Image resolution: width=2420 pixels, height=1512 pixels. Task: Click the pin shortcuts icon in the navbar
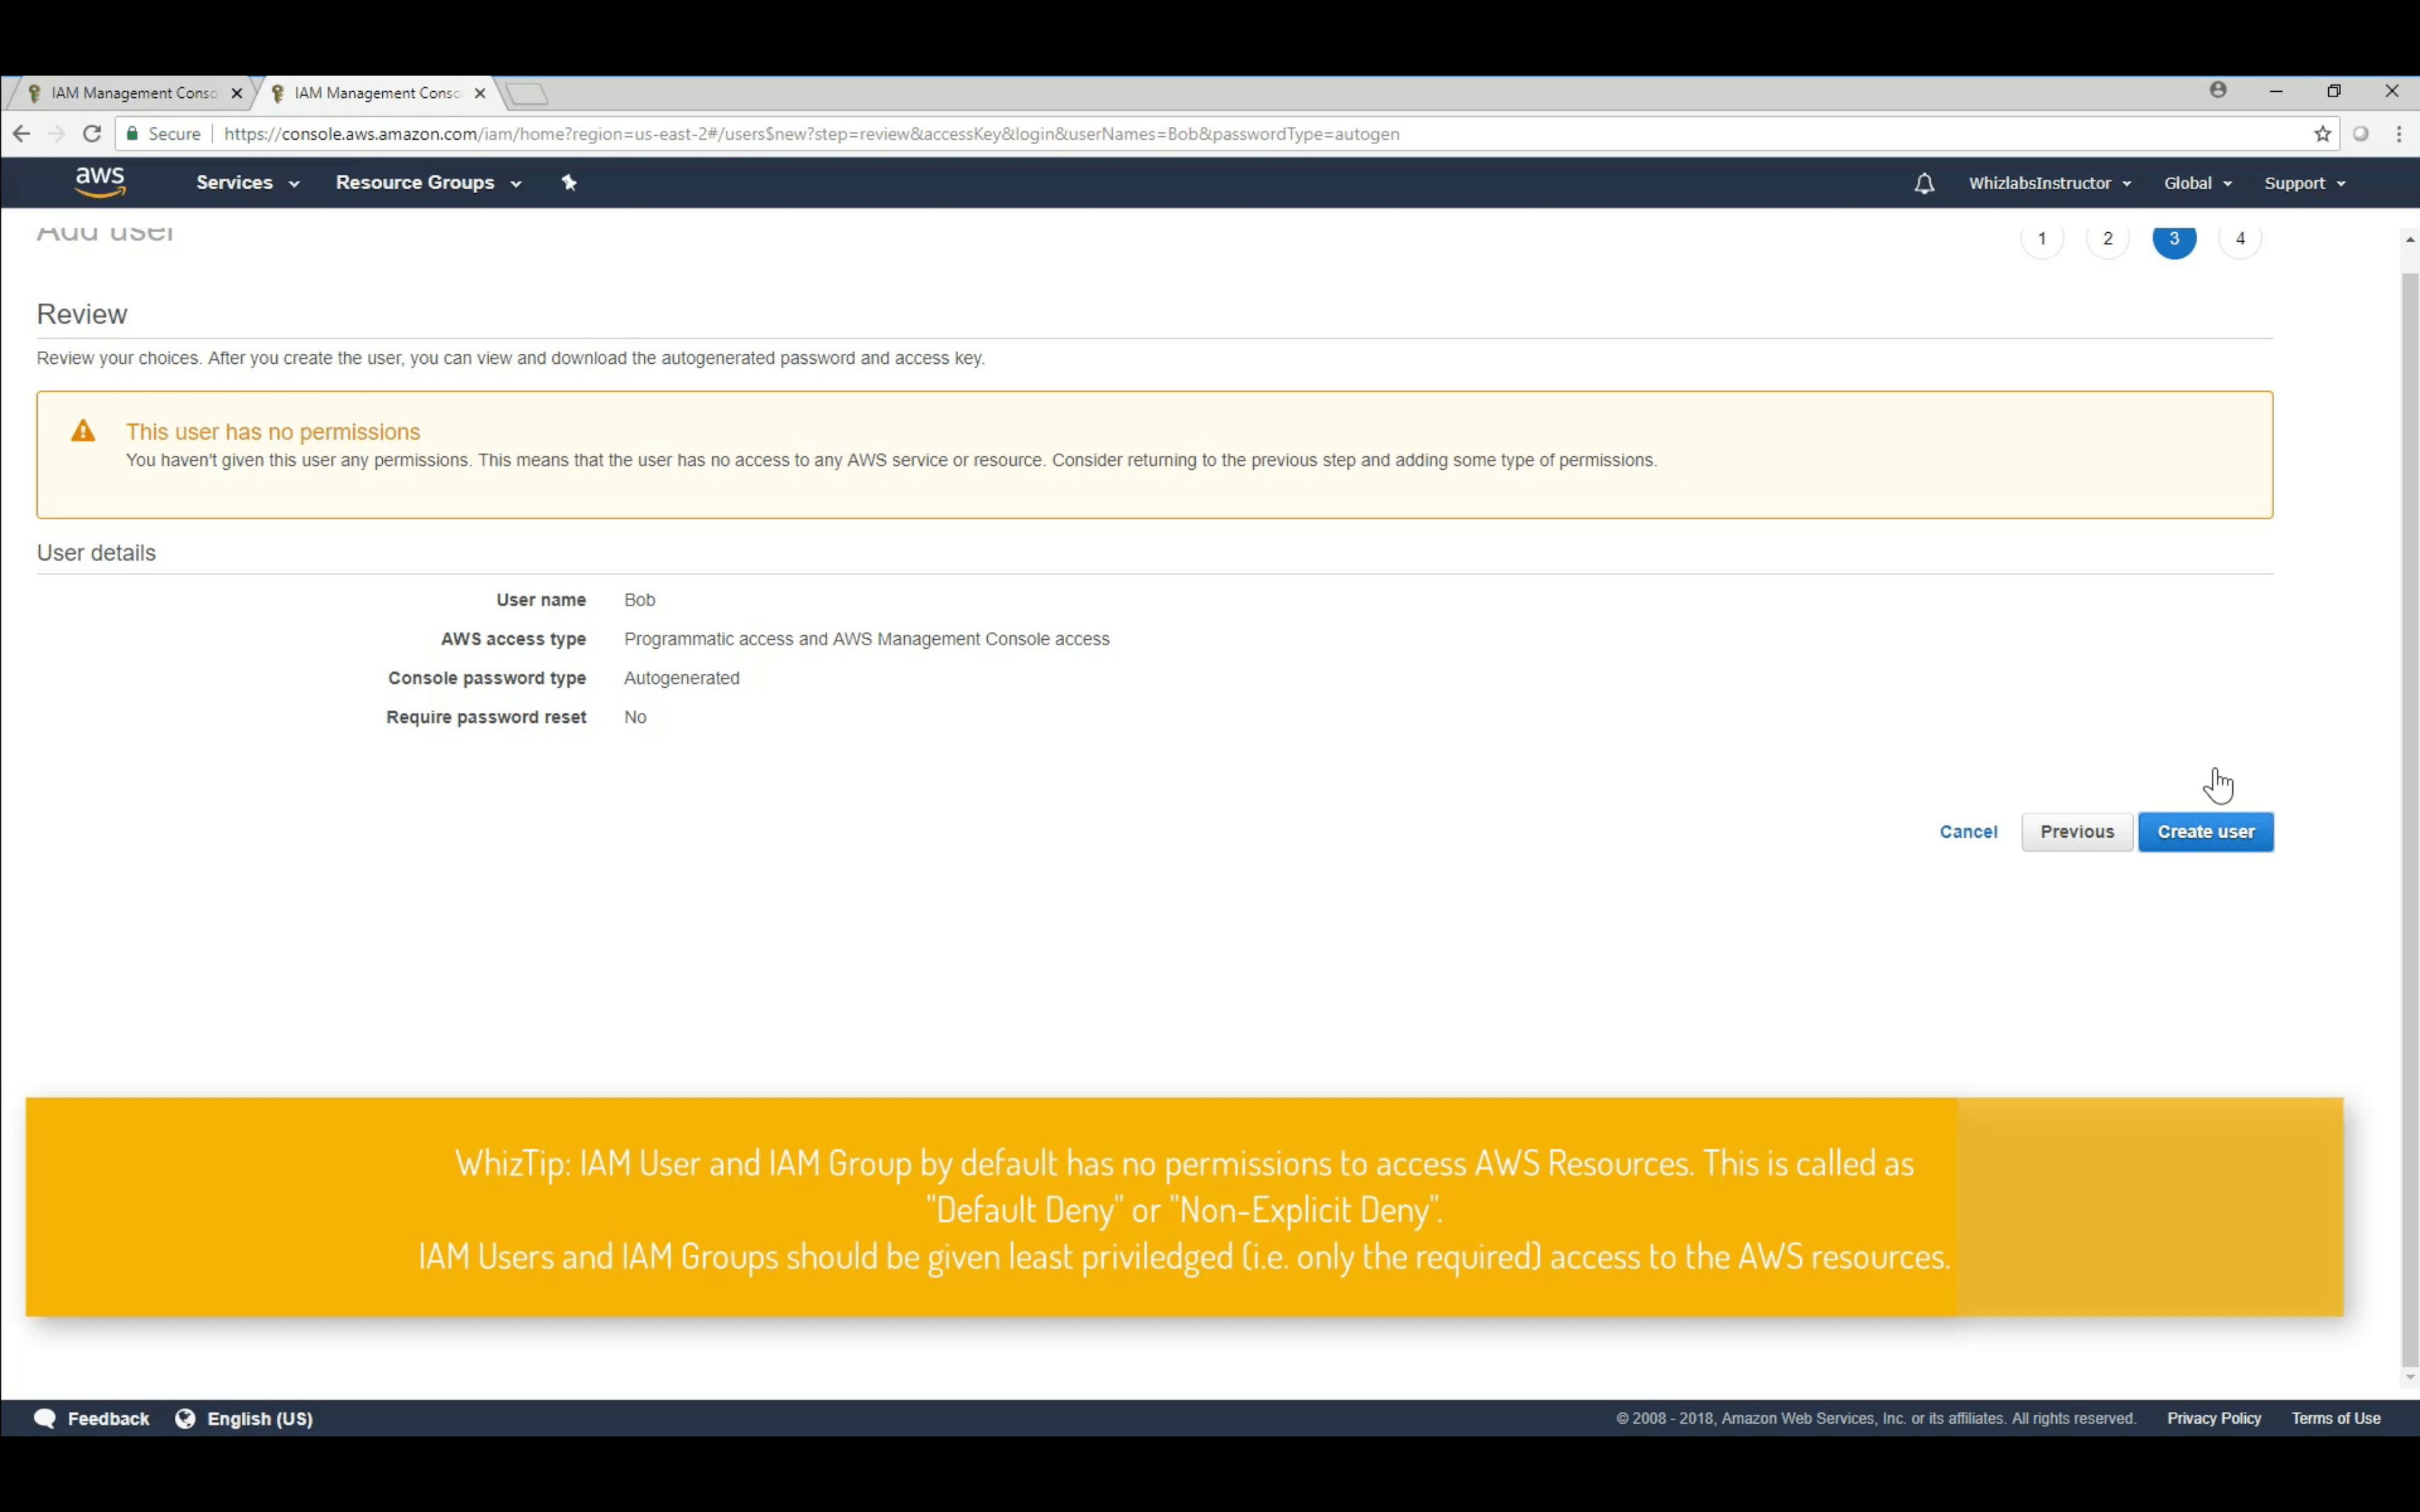(569, 182)
